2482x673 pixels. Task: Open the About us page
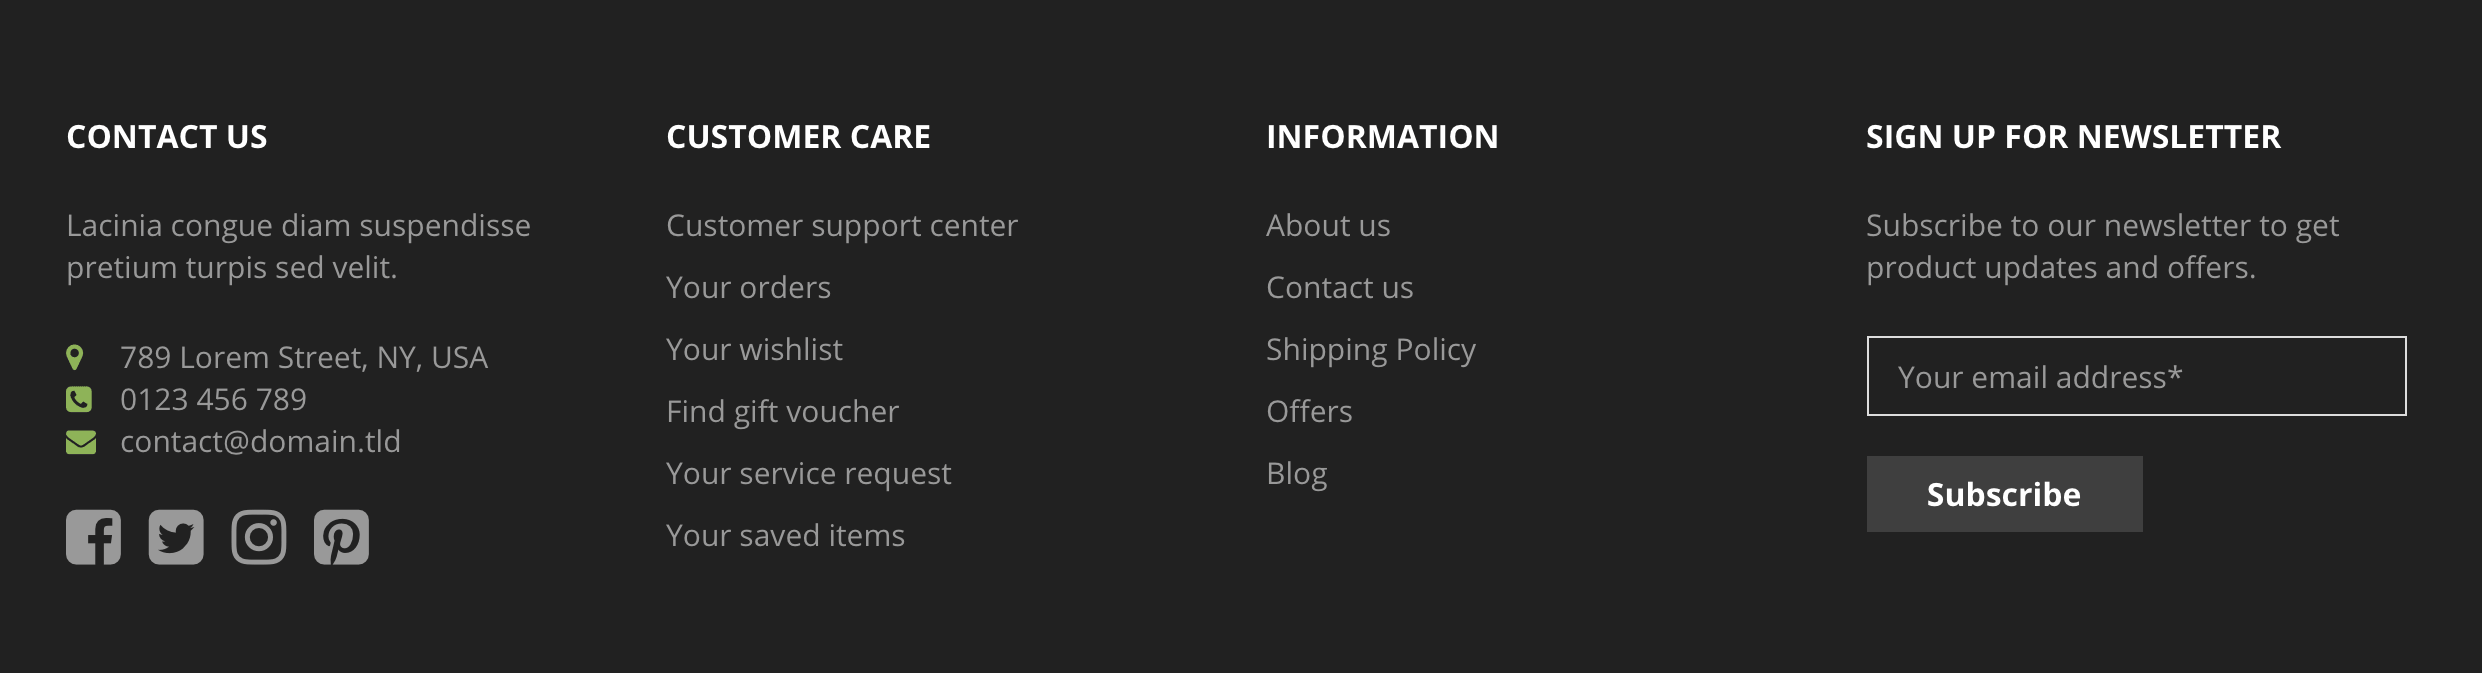tap(1327, 226)
